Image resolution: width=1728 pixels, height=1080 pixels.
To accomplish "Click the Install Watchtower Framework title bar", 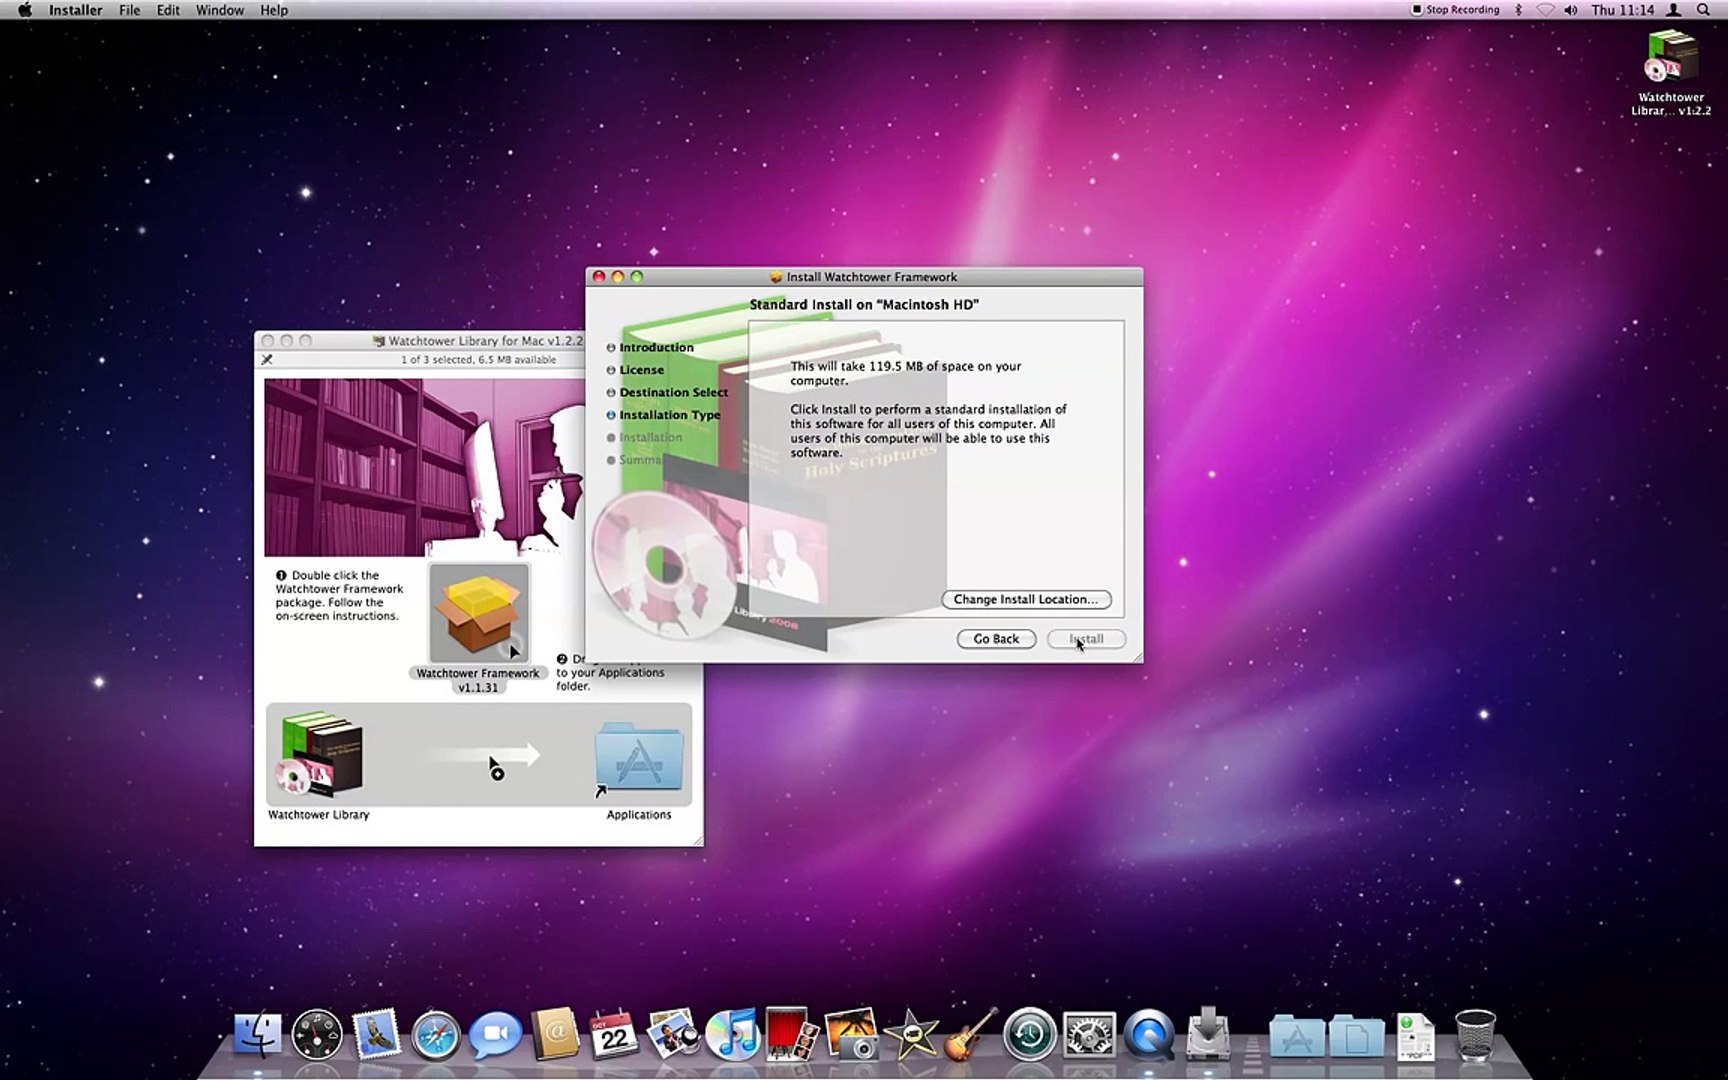I will coord(864,277).
